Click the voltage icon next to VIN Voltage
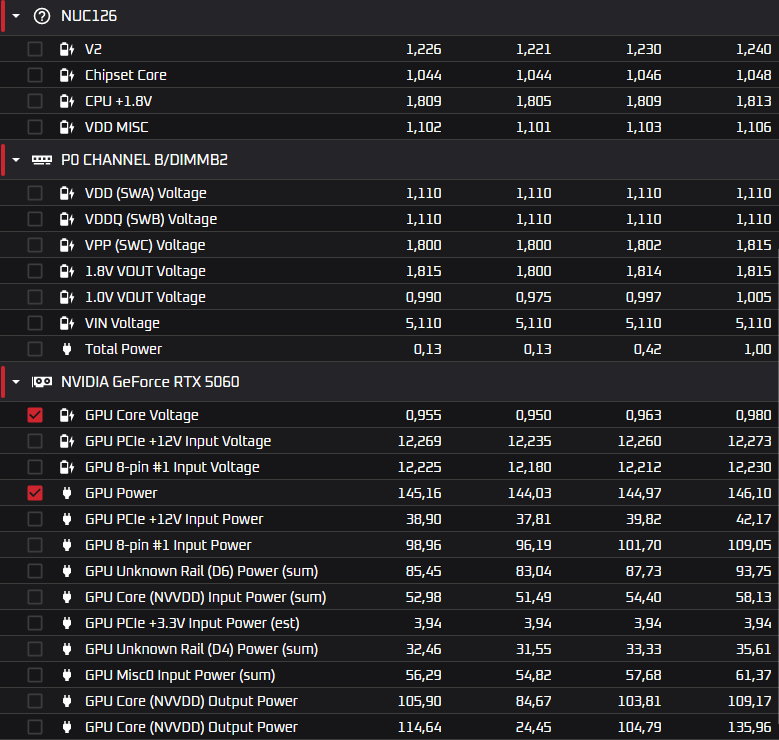779x740 pixels. click(x=66, y=323)
